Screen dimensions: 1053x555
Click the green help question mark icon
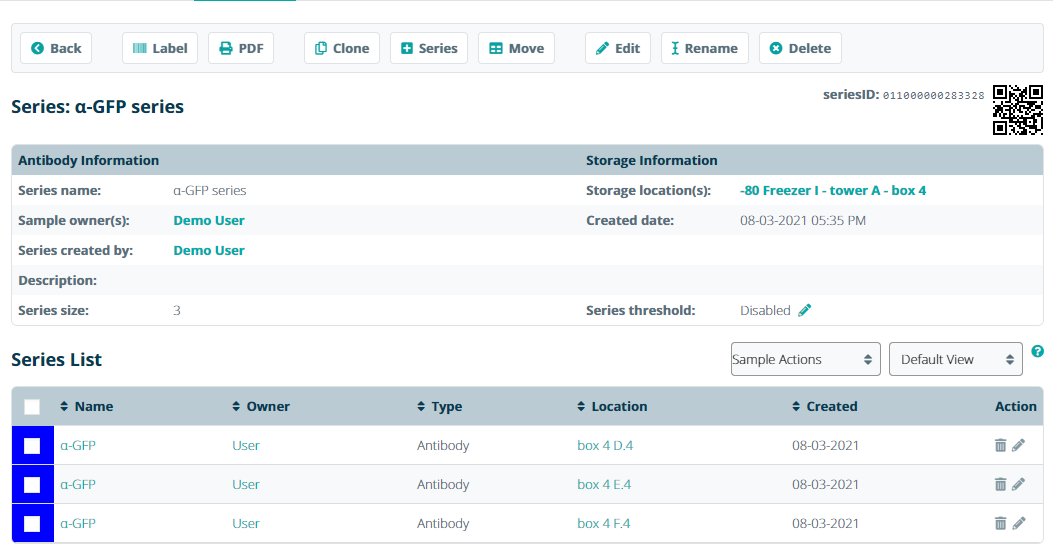click(x=1037, y=352)
